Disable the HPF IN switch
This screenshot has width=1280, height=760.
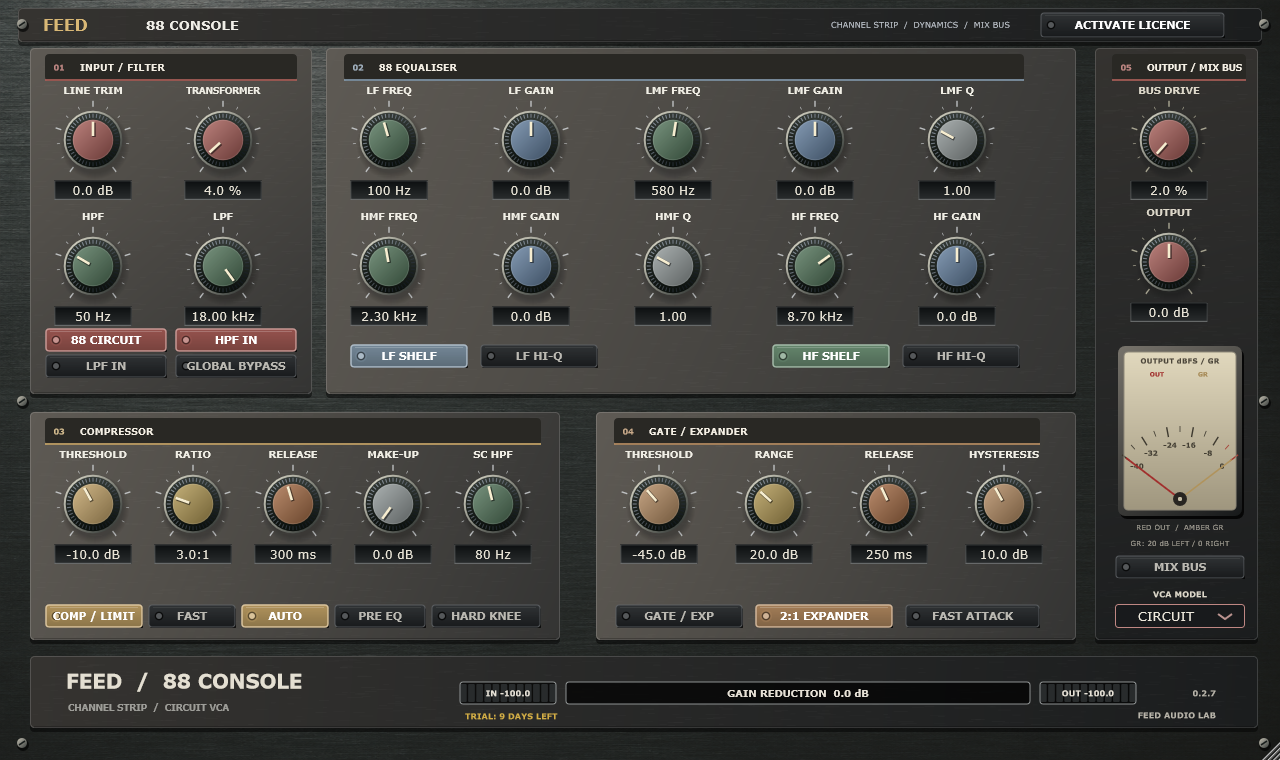tap(236, 340)
